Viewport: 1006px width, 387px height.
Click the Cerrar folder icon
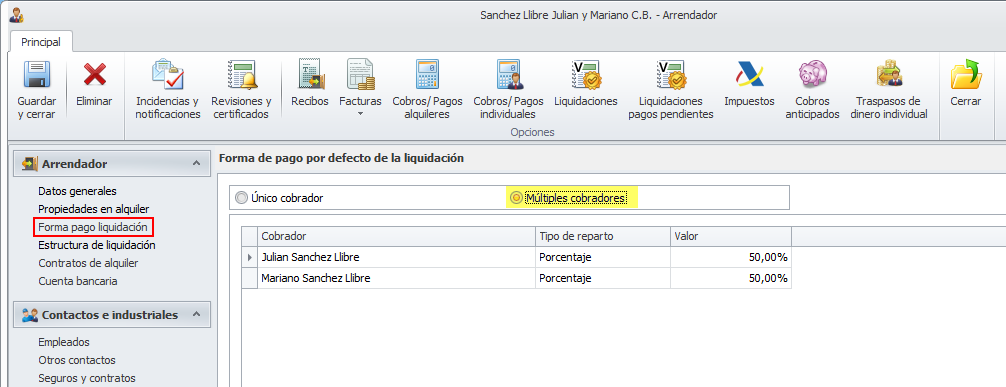pos(966,74)
